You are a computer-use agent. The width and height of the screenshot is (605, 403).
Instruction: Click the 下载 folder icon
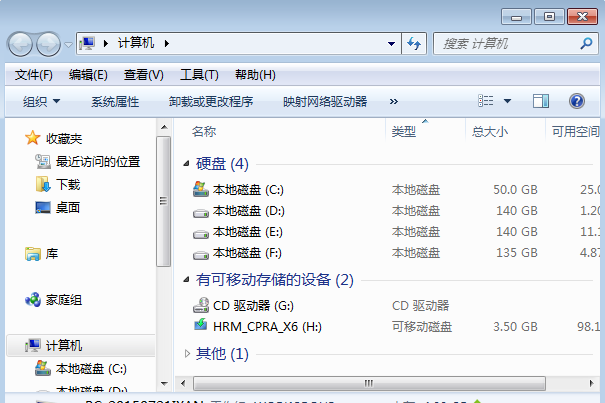click(43, 185)
